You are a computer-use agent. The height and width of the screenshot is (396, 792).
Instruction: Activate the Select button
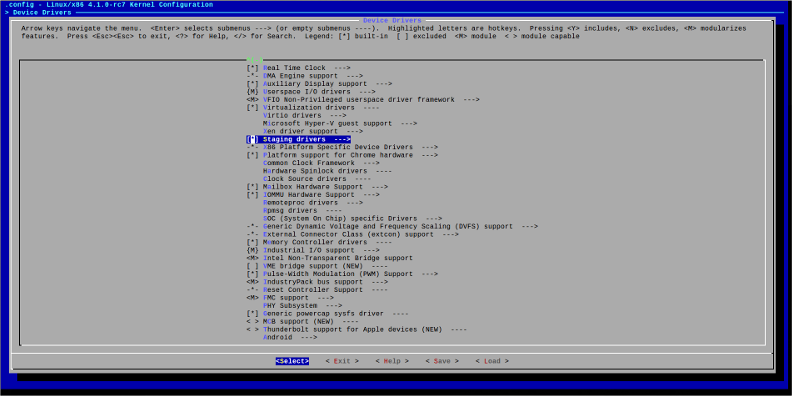(x=292, y=361)
